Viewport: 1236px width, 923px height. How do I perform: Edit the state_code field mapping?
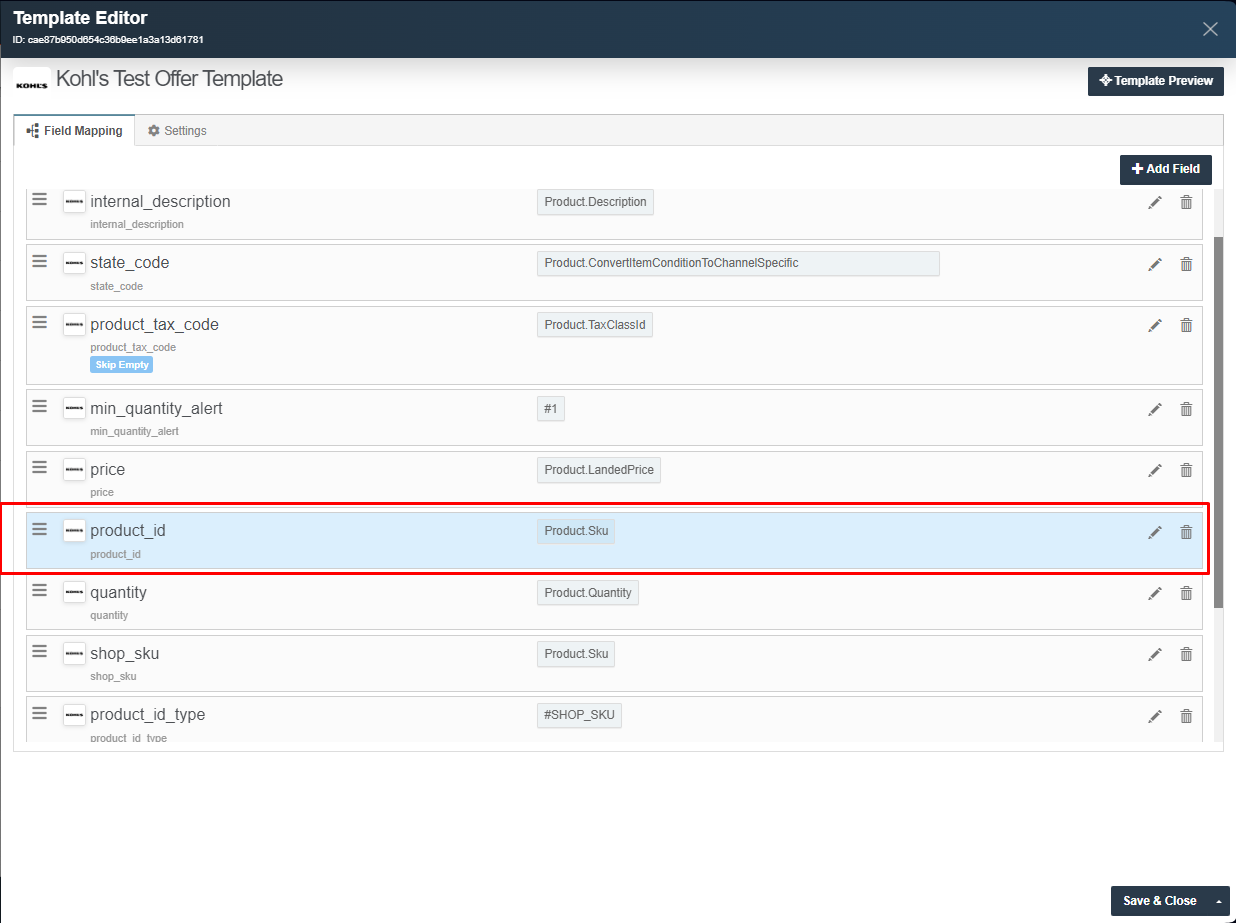pos(1155,263)
